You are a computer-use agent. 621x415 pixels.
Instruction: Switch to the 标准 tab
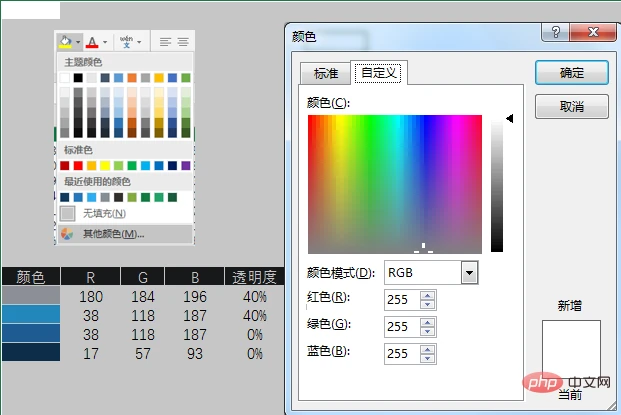coord(326,74)
